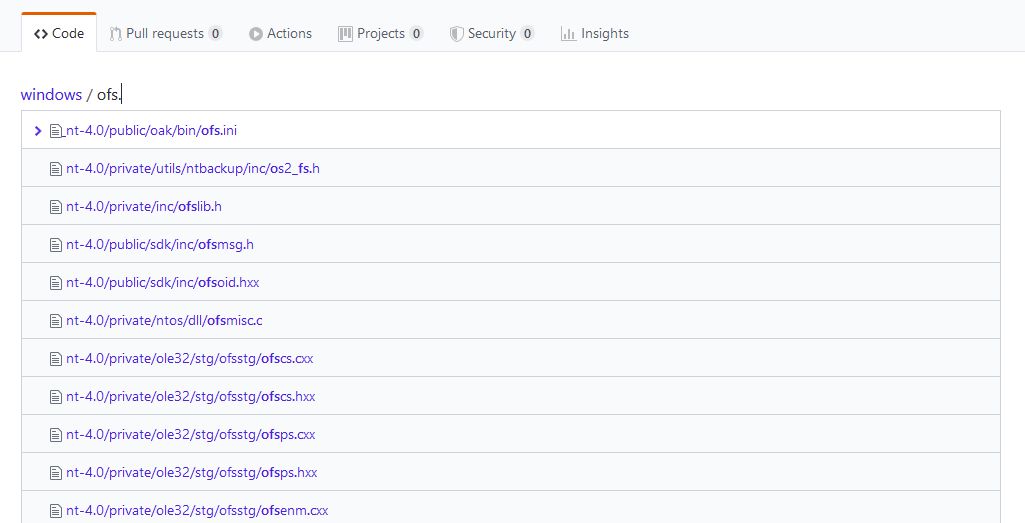The width and height of the screenshot is (1025, 523).
Task: Click the chevron arrow beside ofs.ini result
Action: pos(38,131)
